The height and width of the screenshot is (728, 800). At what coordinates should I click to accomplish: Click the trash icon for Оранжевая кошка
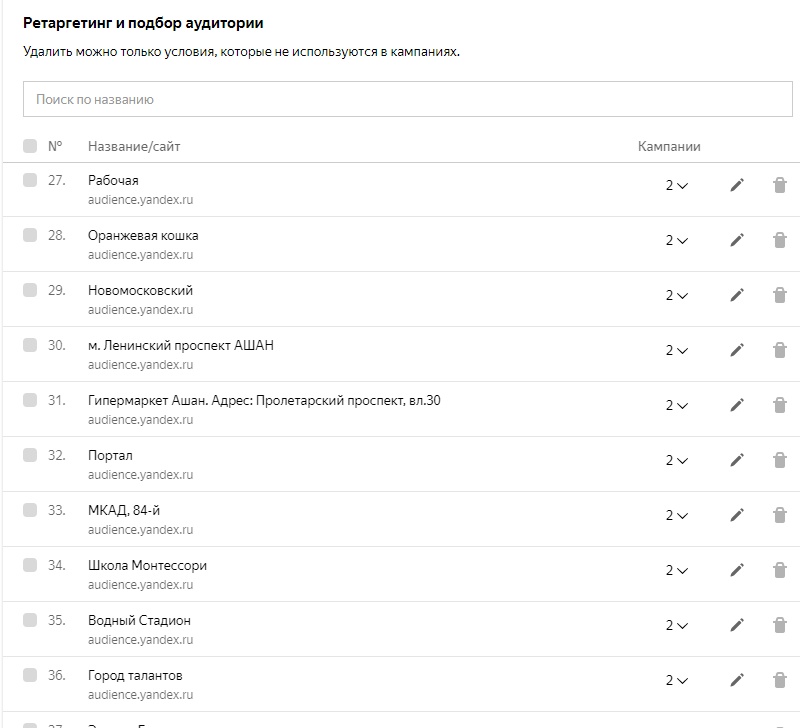click(x=780, y=240)
